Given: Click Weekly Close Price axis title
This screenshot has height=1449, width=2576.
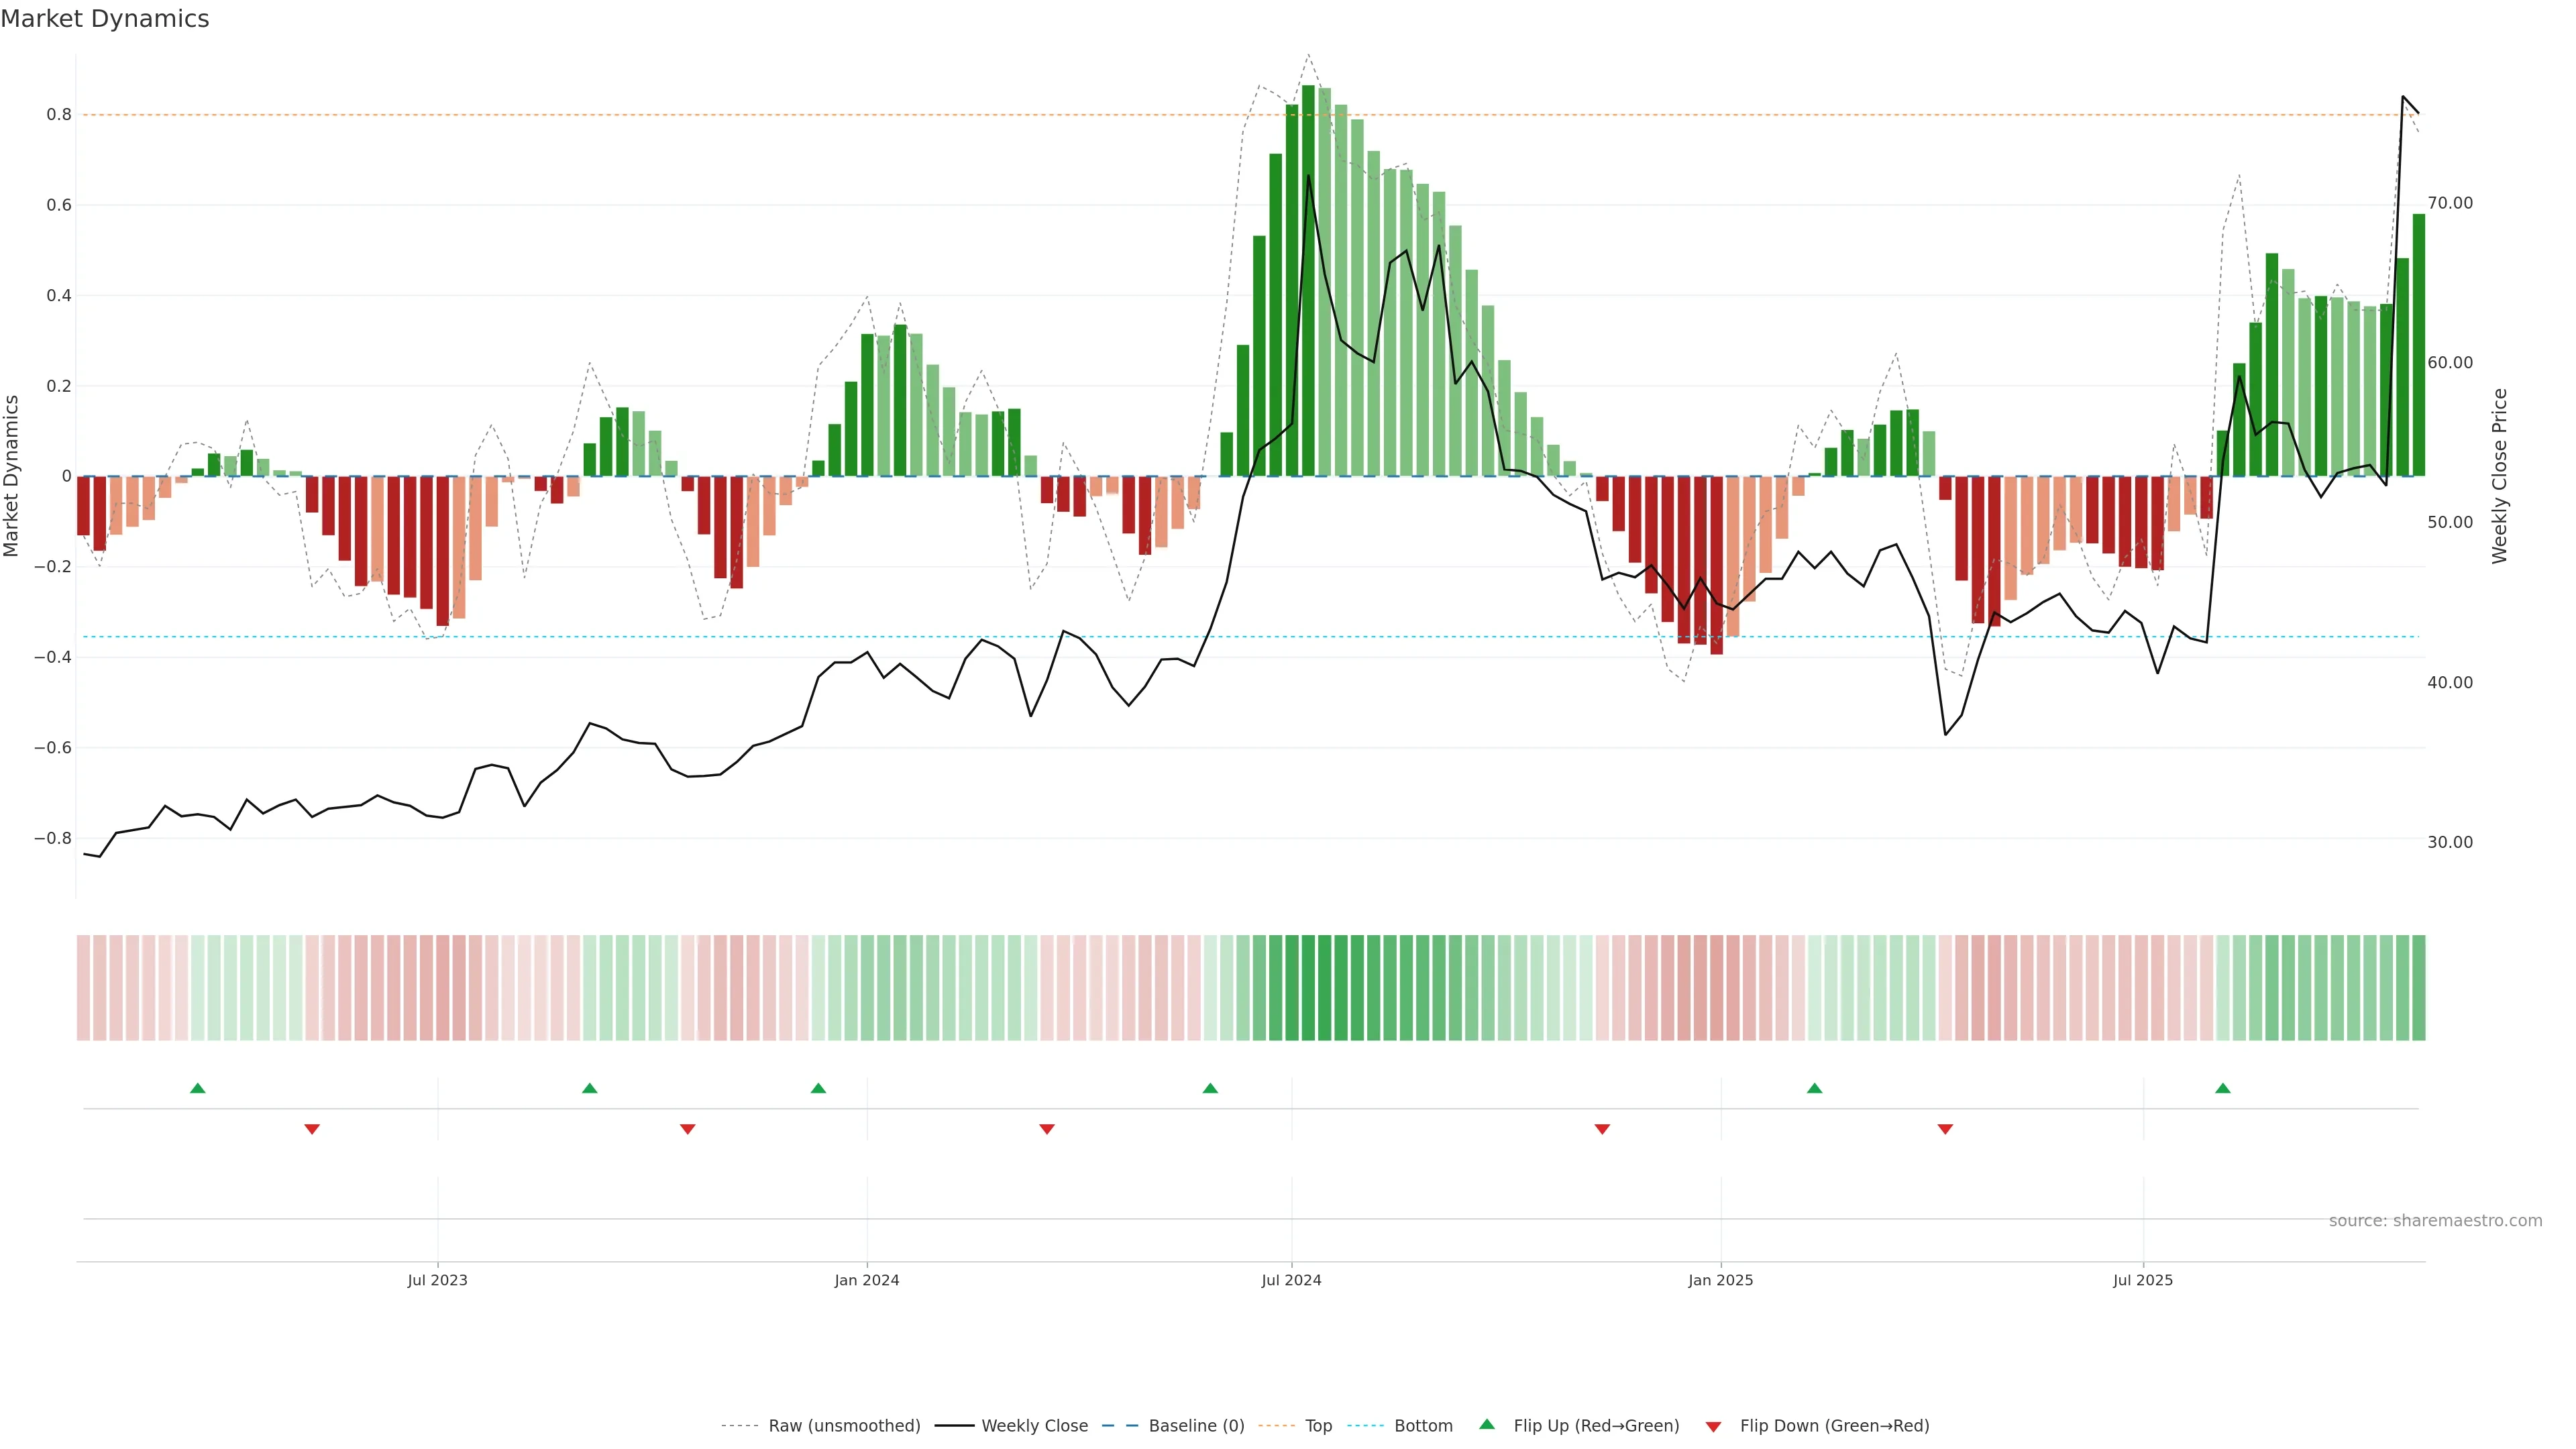Looking at the screenshot, I should point(2500,476).
